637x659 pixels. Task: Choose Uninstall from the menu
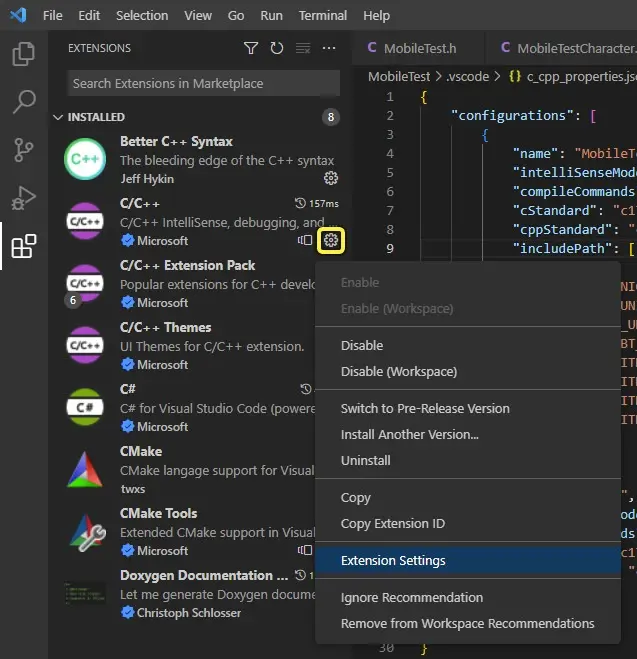point(468,461)
